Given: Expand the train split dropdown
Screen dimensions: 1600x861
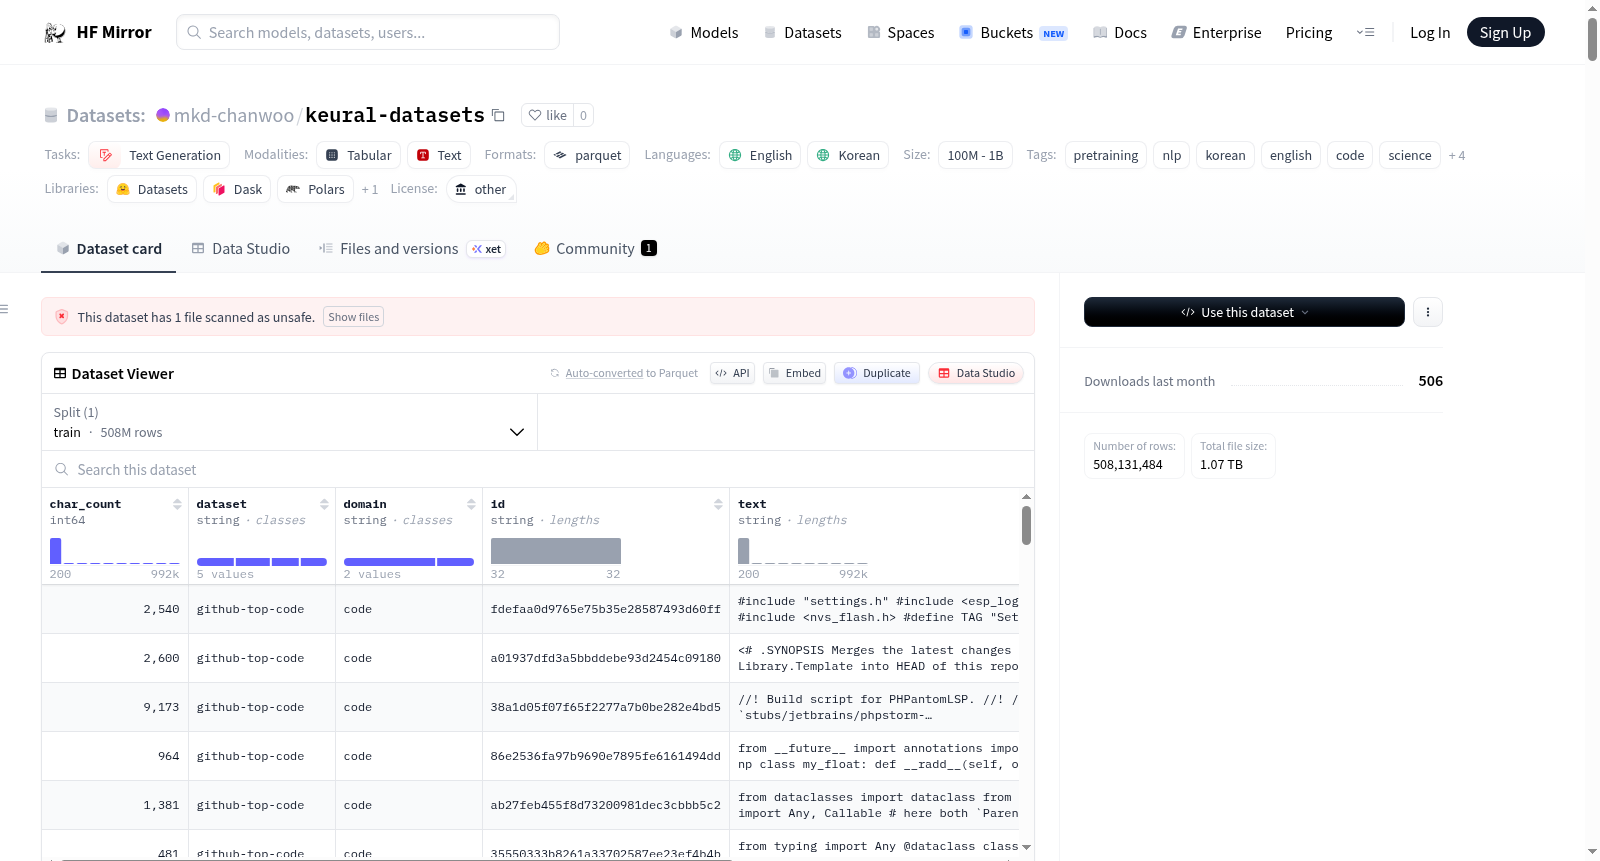Looking at the screenshot, I should click(x=289, y=422).
